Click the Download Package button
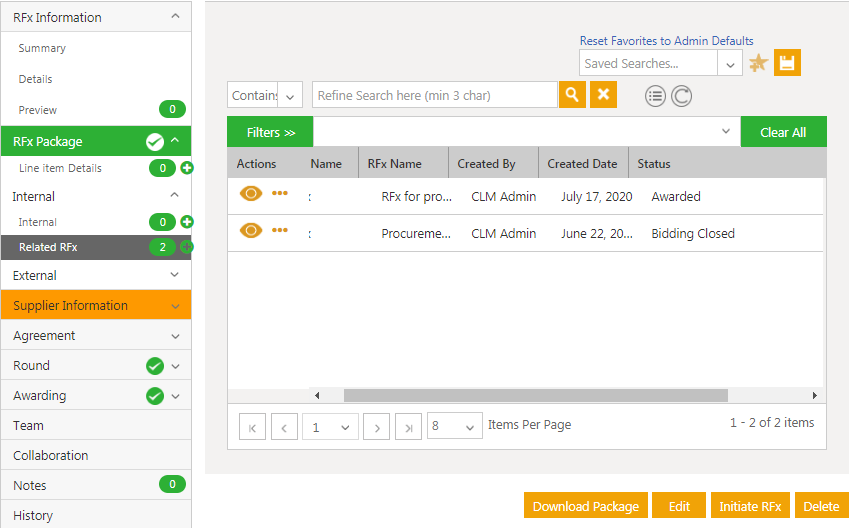This screenshot has width=853, height=528. click(x=585, y=506)
